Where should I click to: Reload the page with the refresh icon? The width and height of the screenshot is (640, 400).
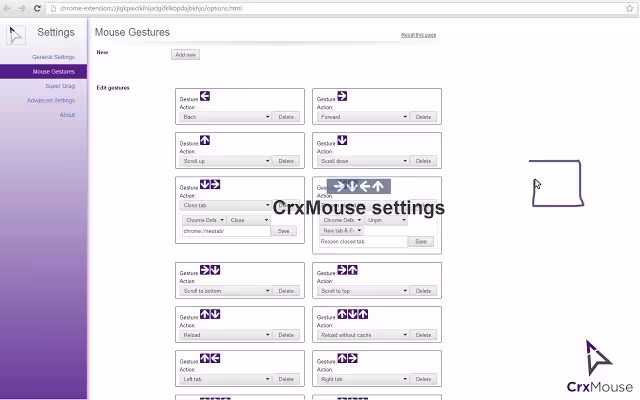tap(37, 8)
